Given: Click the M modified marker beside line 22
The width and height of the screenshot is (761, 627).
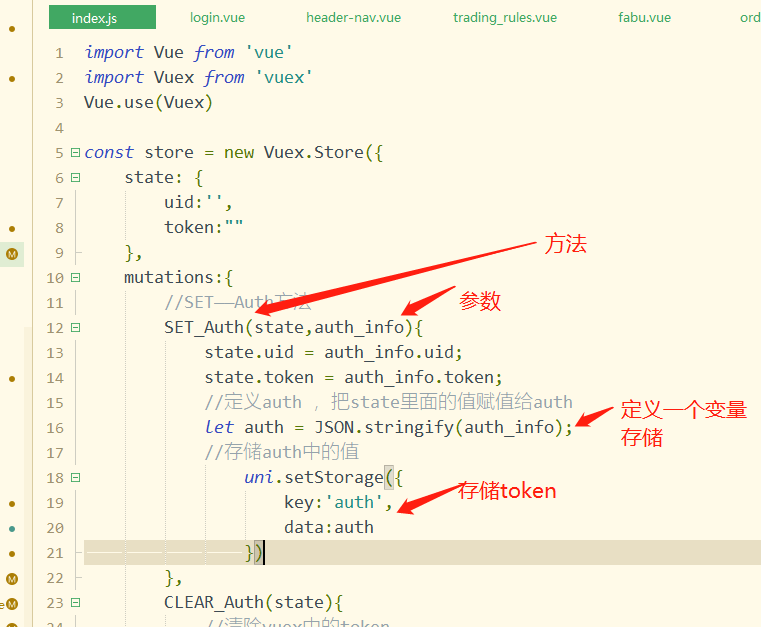Looking at the screenshot, I should [x=12, y=578].
